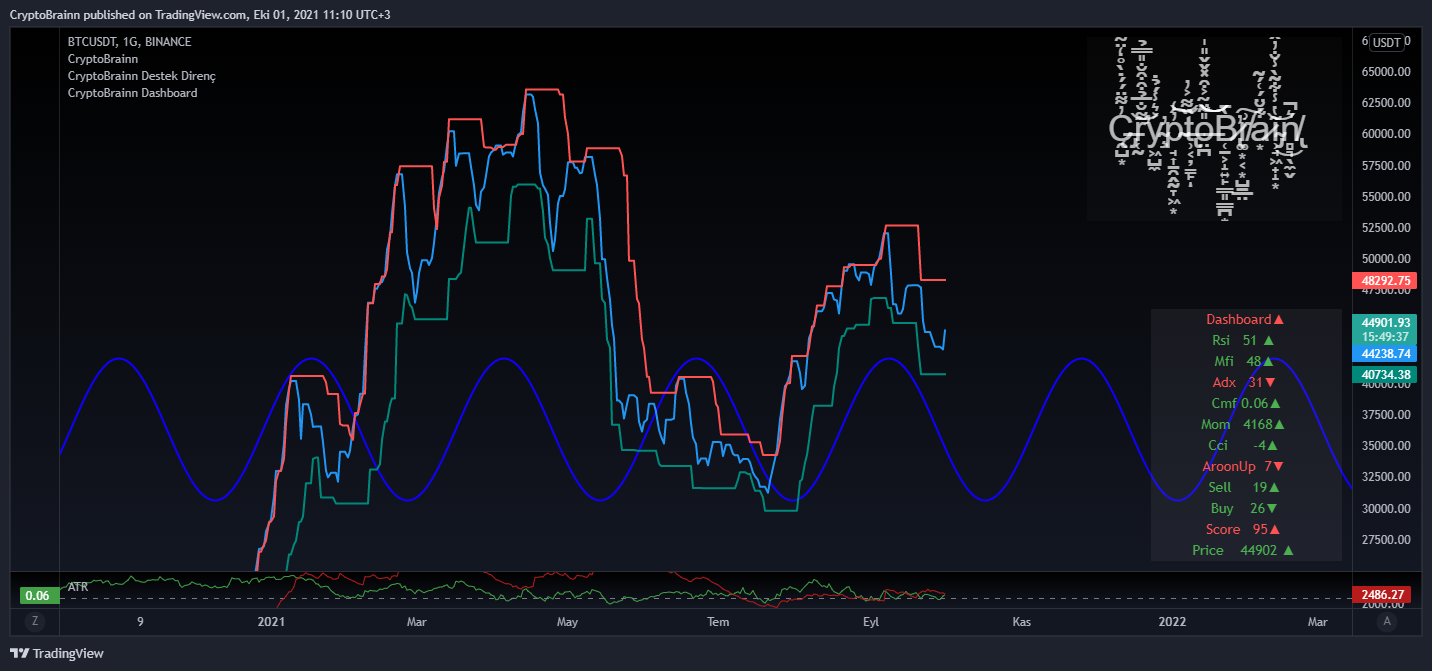The width and height of the screenshot is (1432, 671).
Task: Click the Cmf 0.06 dashboard row
Action: (x=1245, y=404)
